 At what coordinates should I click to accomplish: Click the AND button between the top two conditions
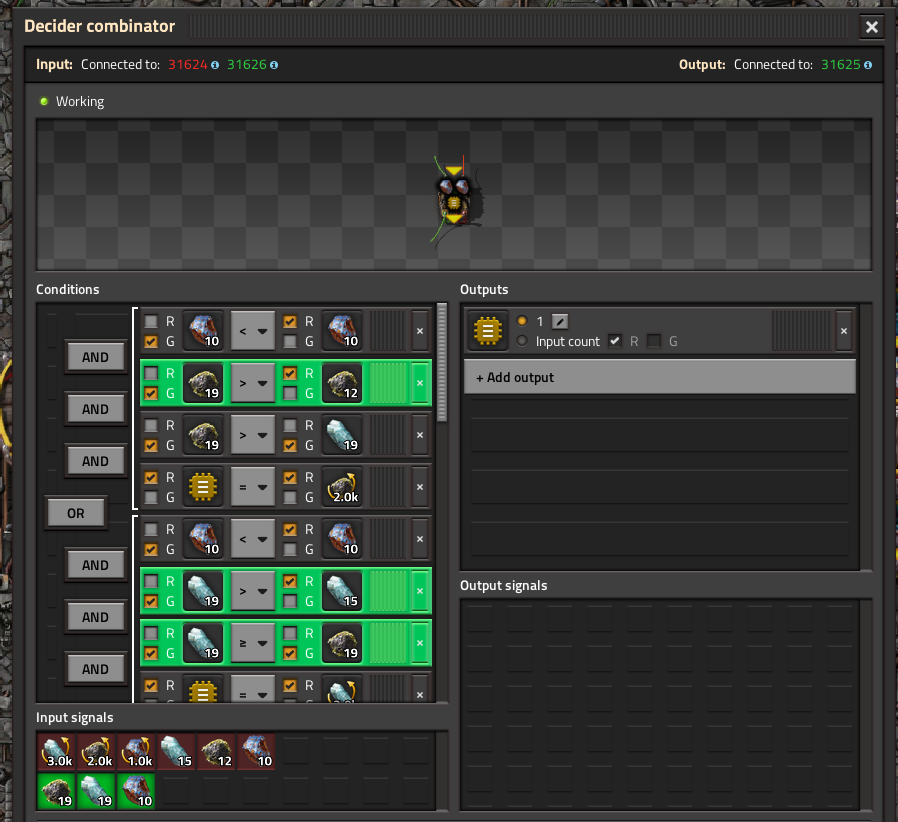click(x=95, y=357)
